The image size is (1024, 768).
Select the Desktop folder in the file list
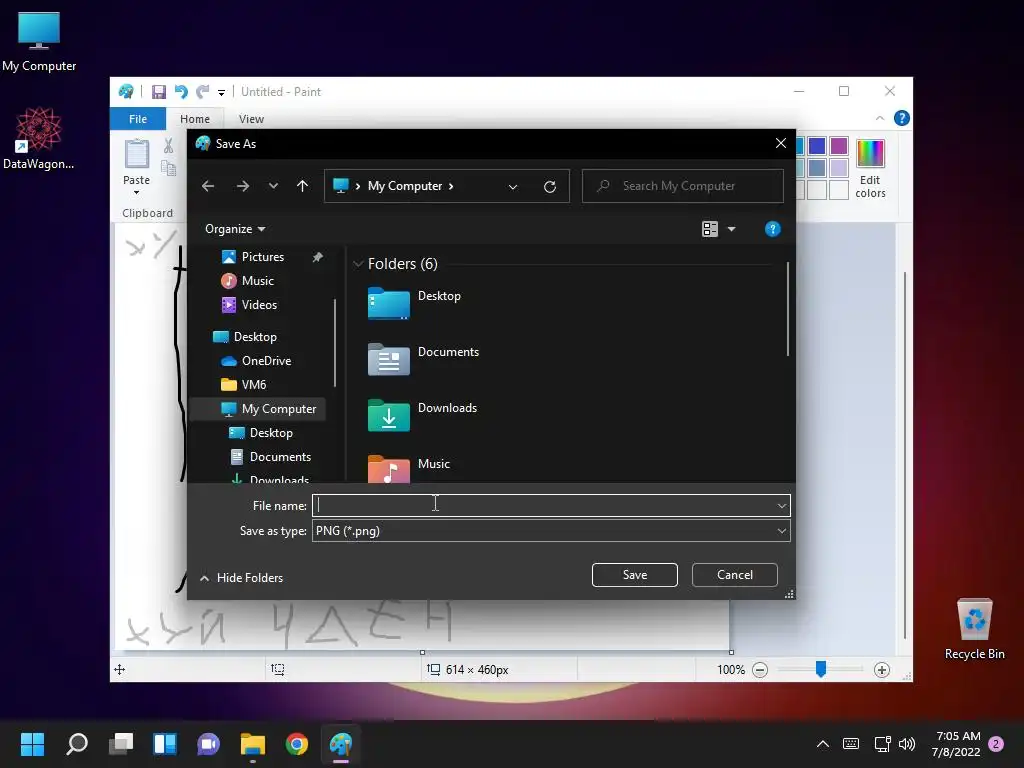[414, 302]
